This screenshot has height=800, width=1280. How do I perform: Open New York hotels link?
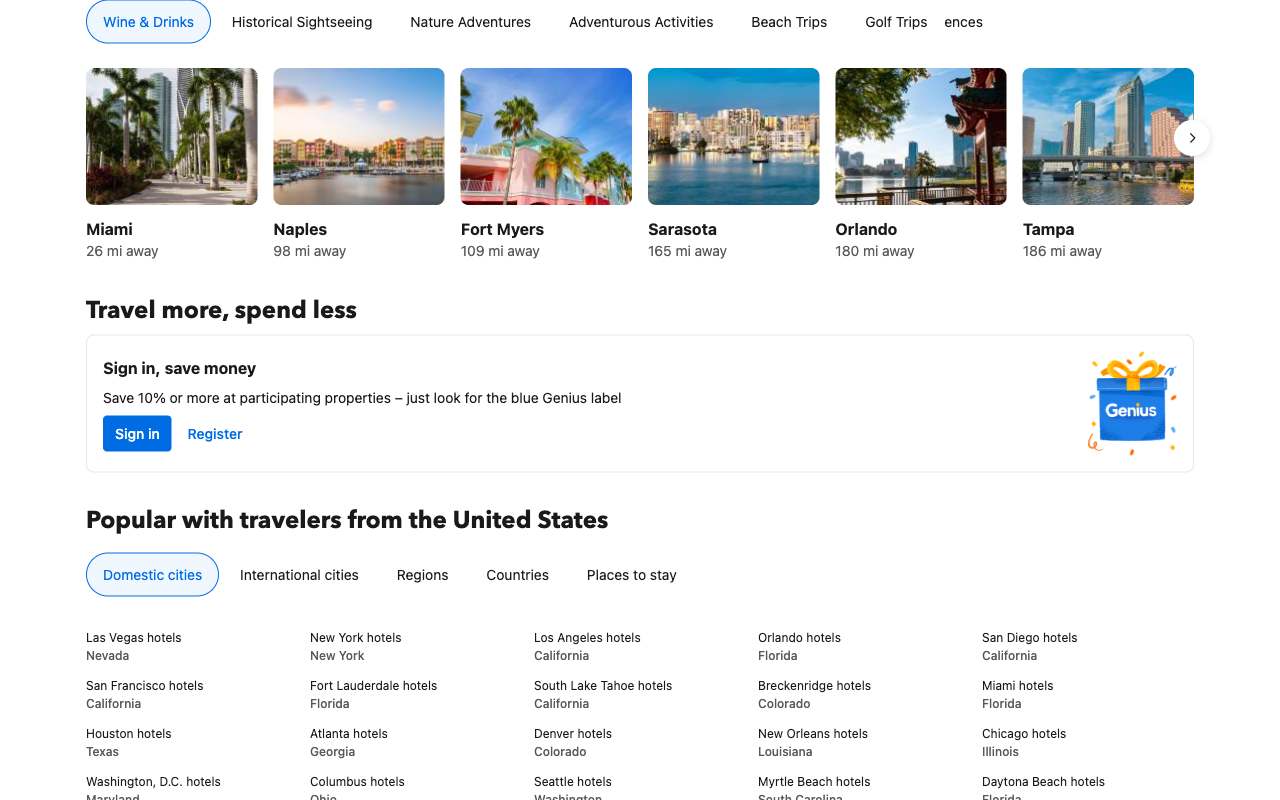pos(356,638)
